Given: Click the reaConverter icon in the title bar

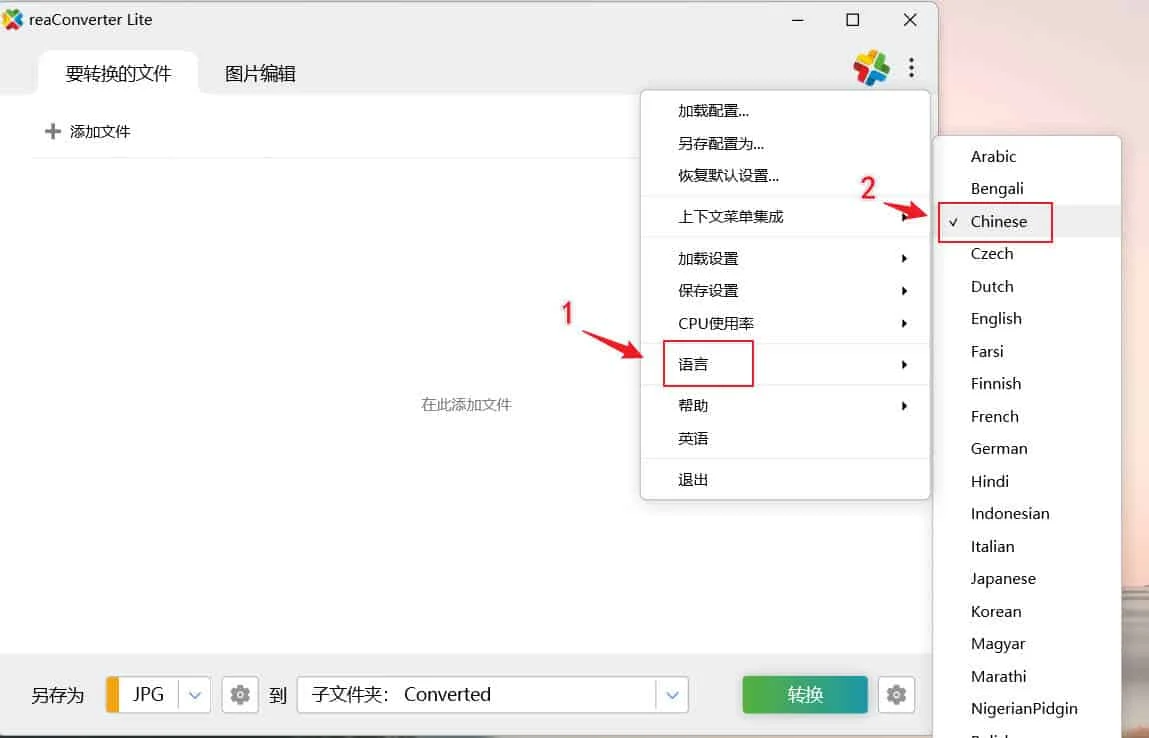Looking at the screenshot, I should click(x=12, y=18).
